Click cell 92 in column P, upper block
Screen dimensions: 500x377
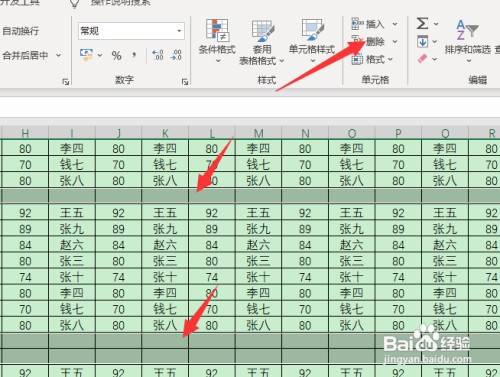[399, 212]
